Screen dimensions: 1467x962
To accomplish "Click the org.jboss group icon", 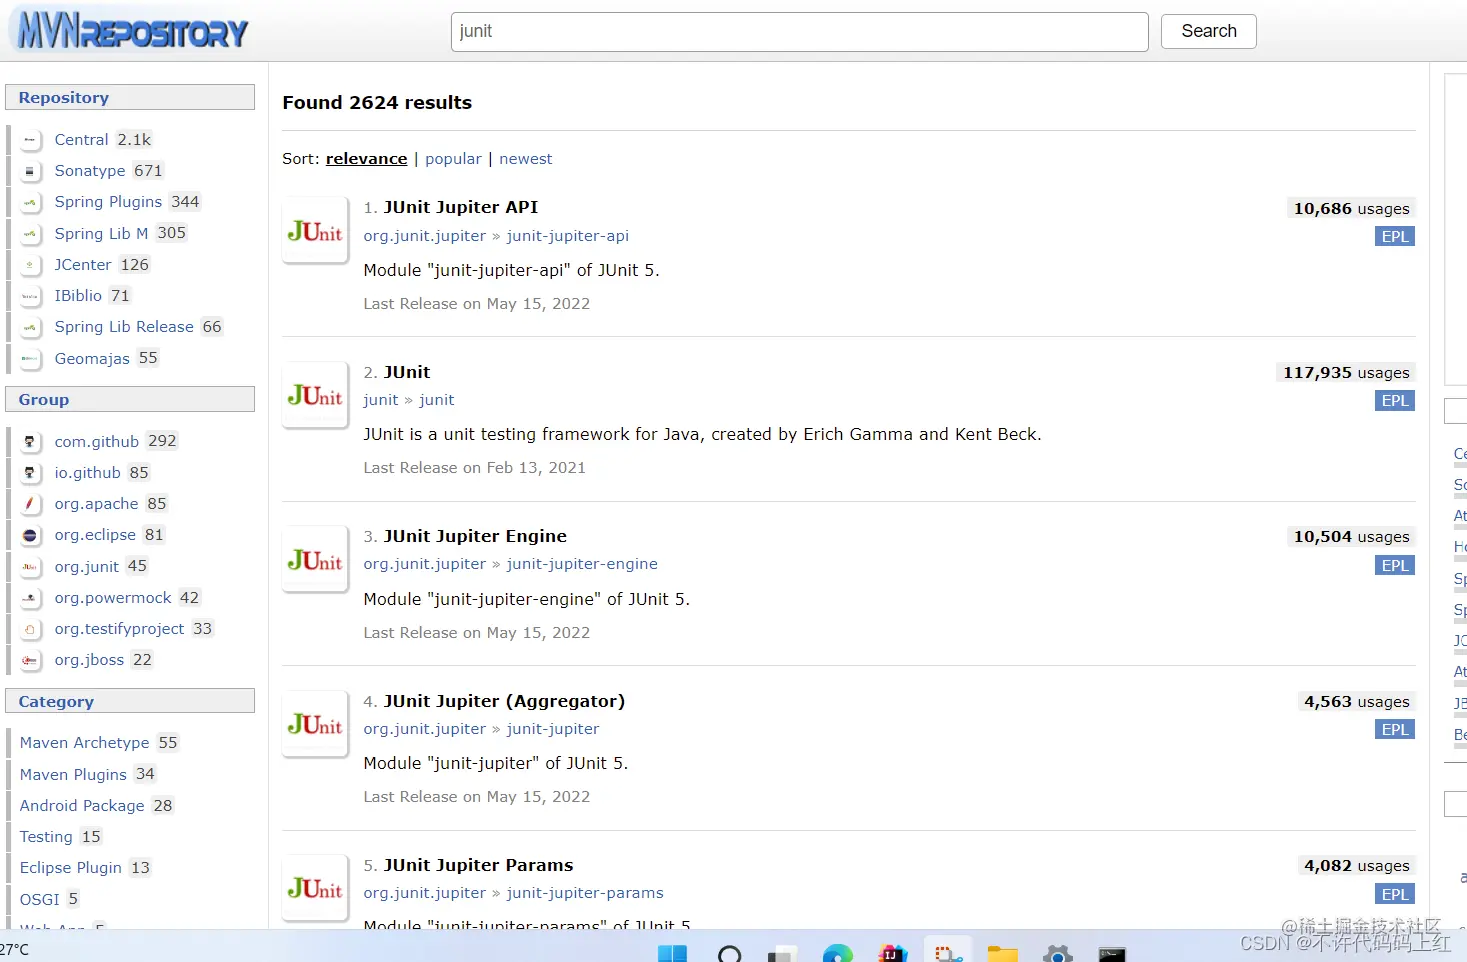I will coord(30,660).
